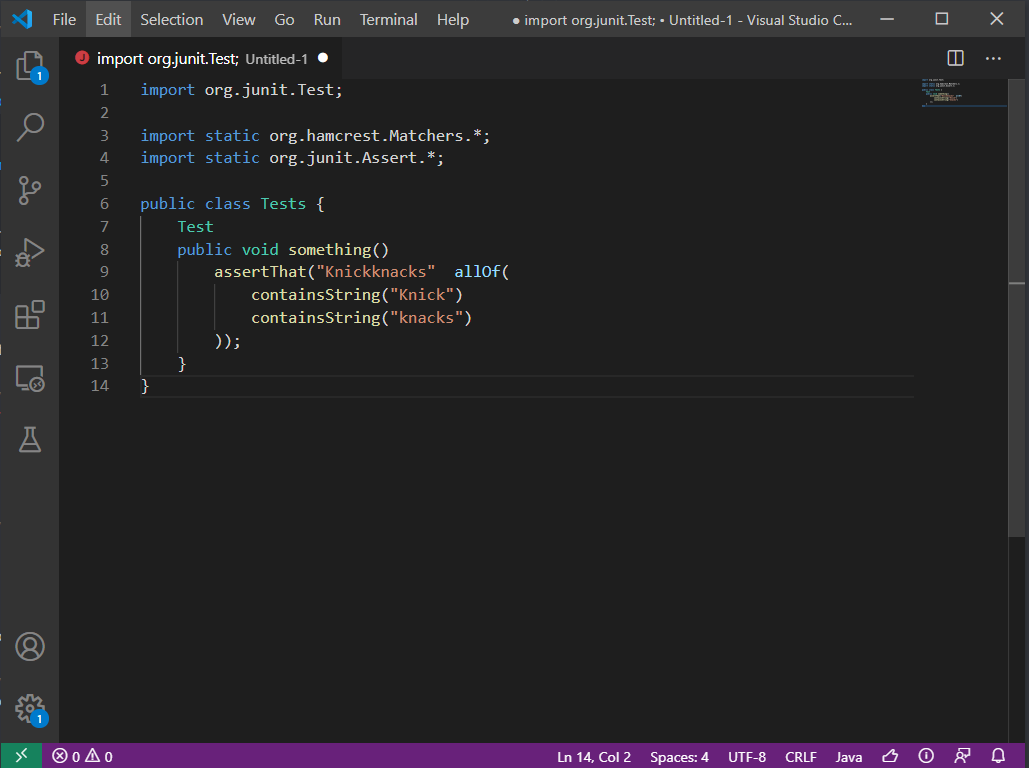Image resolution: width=1029 pixels, height=768 pixels.
Task: Open the File menu
Action: point(64,20)
